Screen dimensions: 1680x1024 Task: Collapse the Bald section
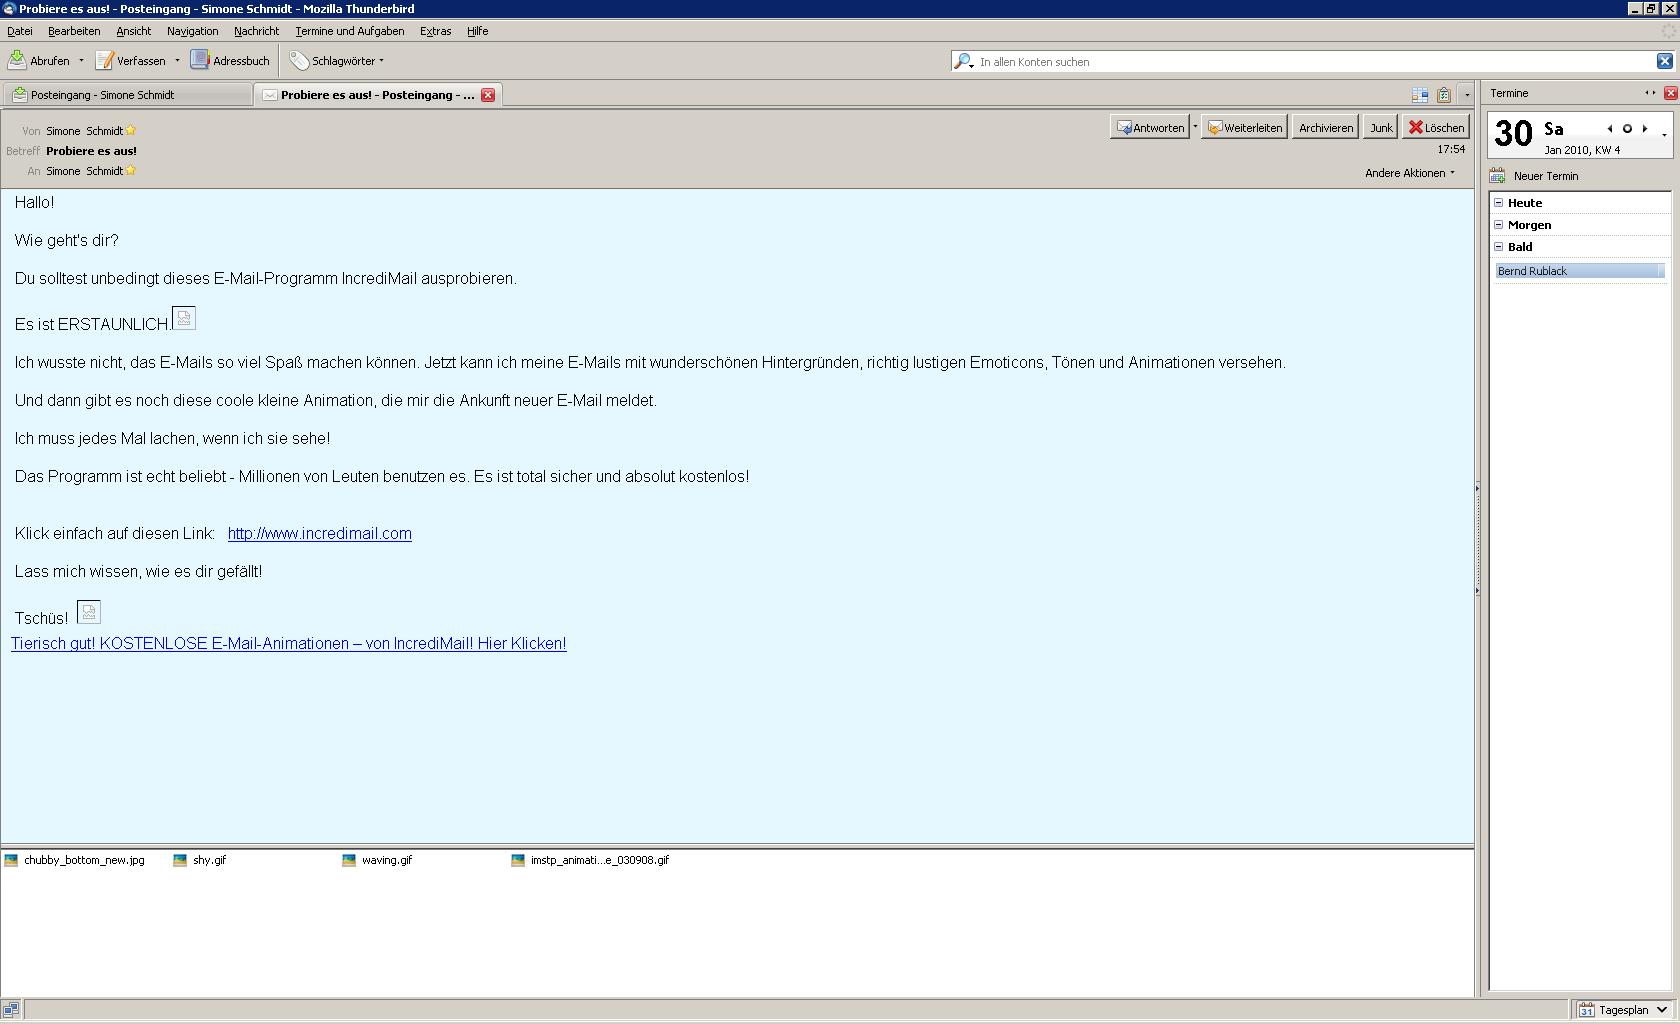tap(1498, 247)
